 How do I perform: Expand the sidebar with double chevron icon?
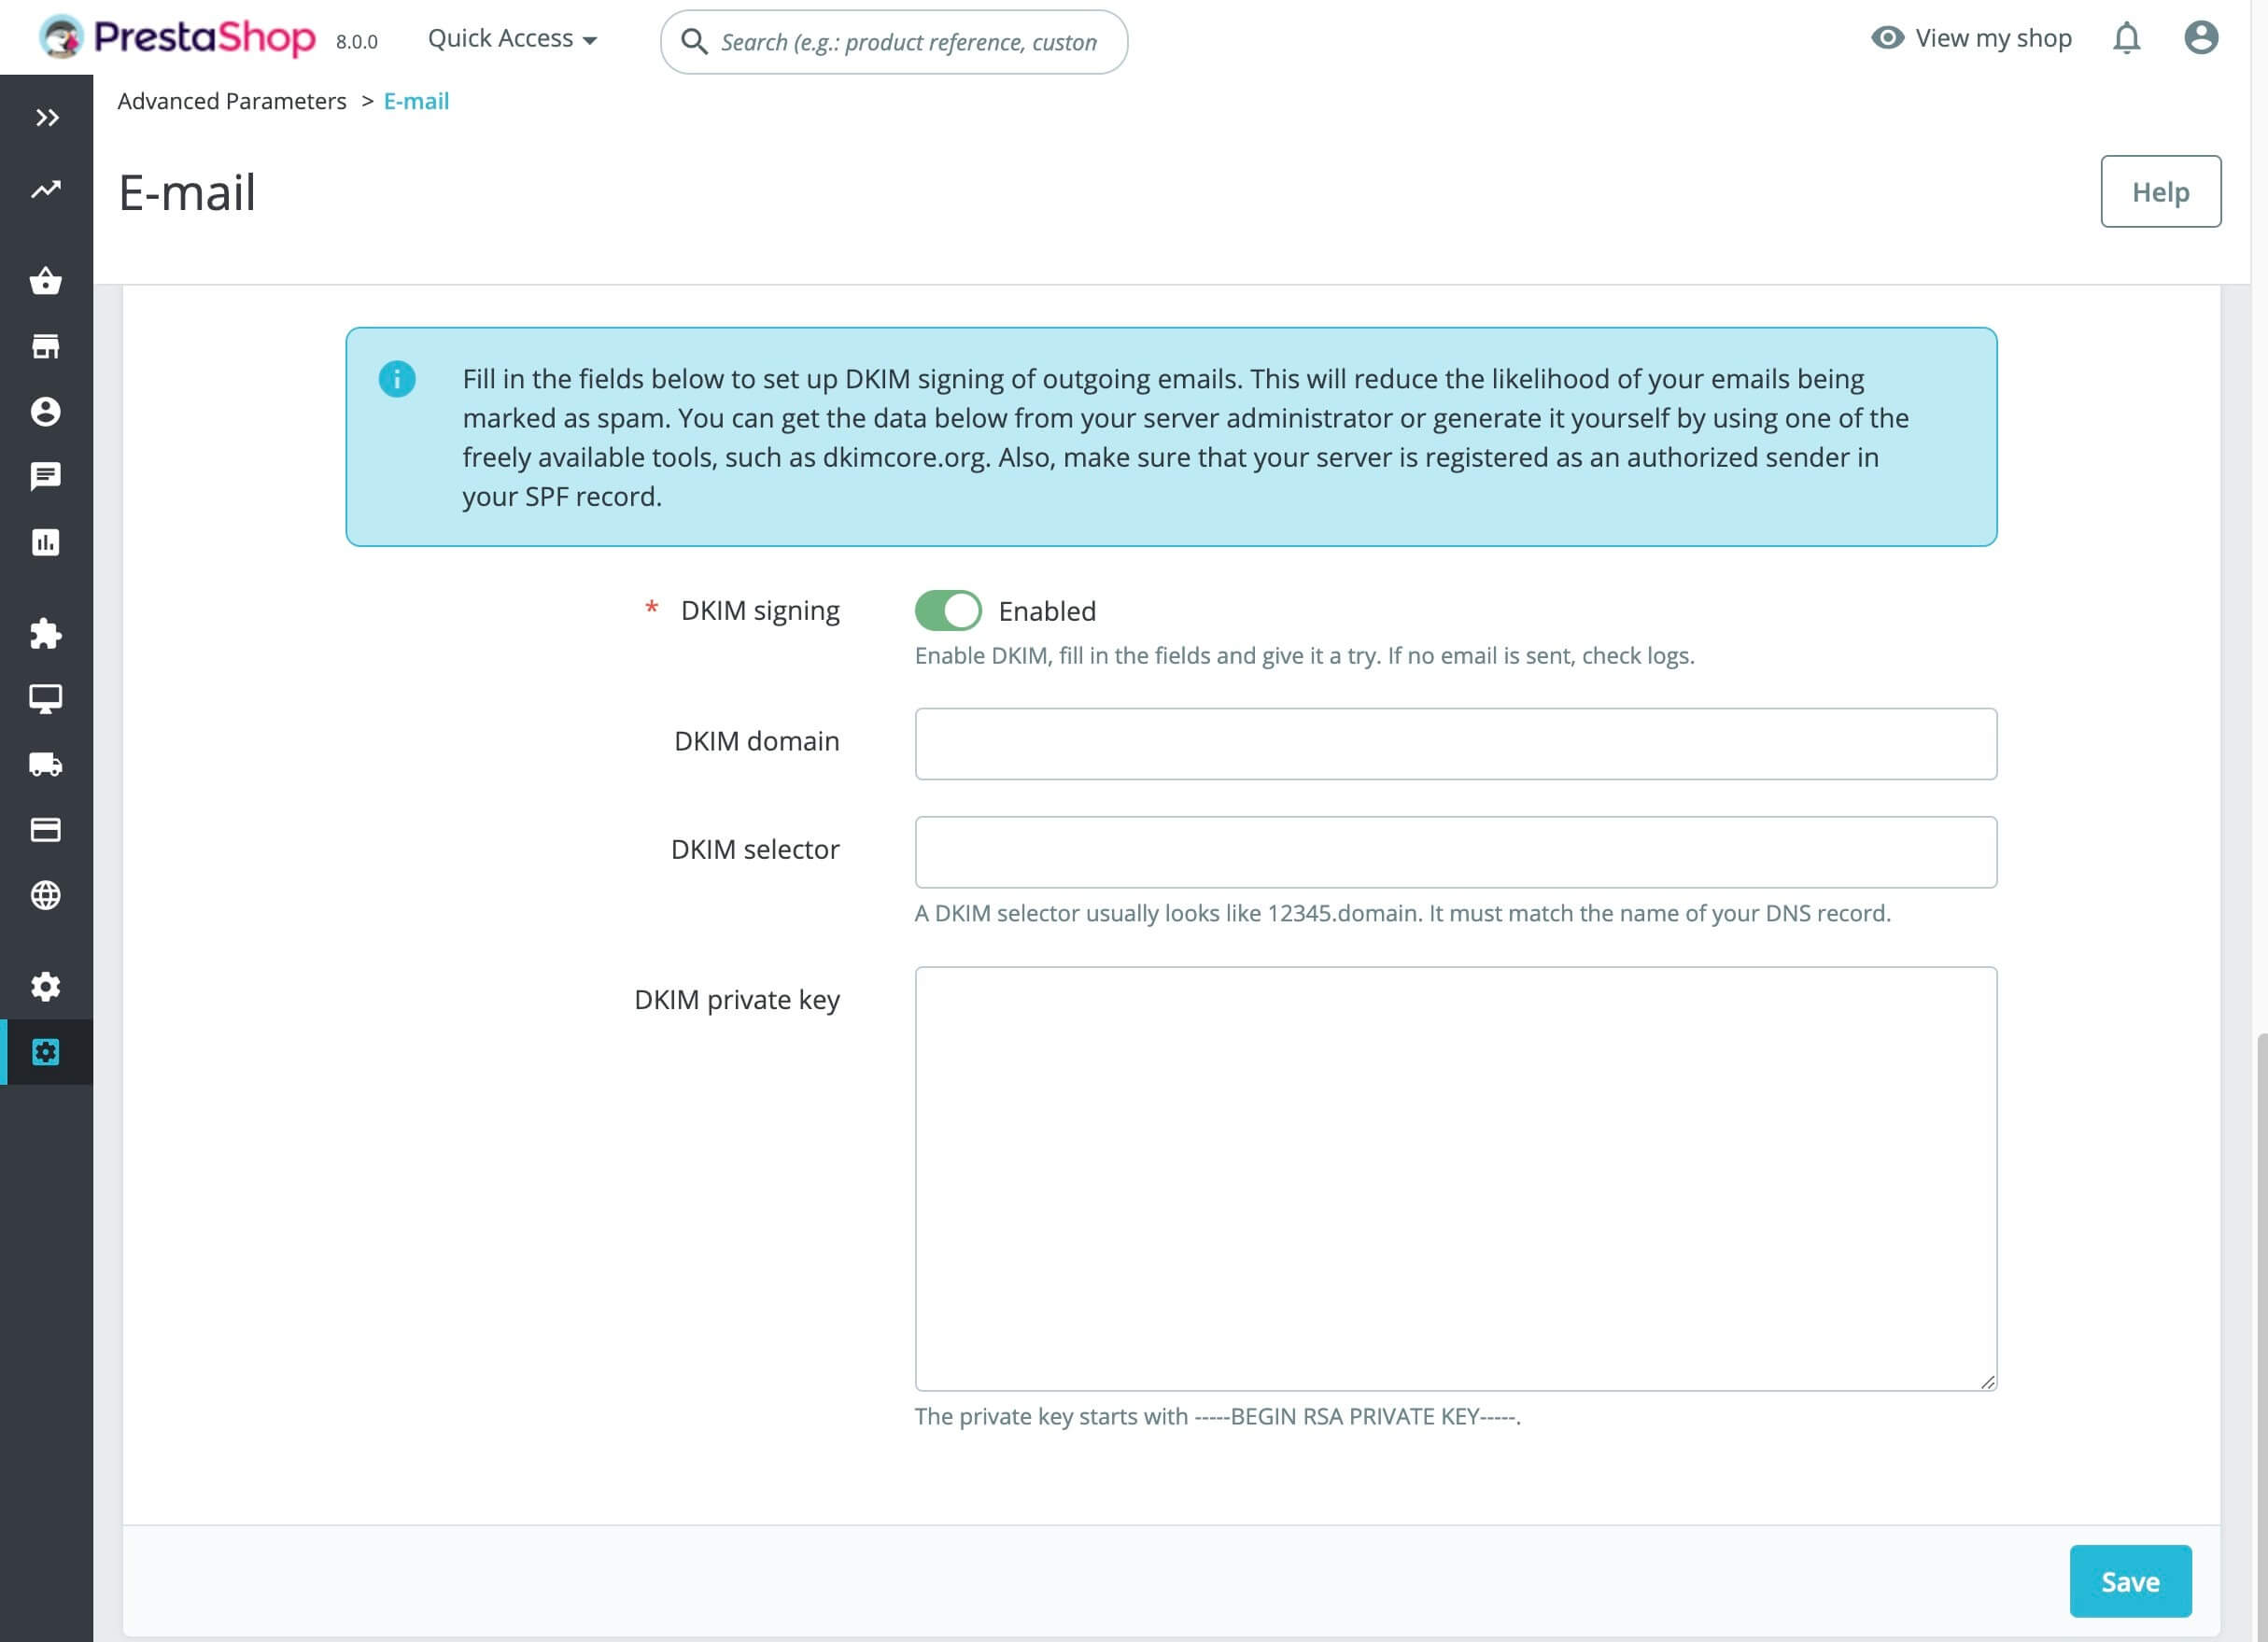pyautogui.click(x=46, y=118)
